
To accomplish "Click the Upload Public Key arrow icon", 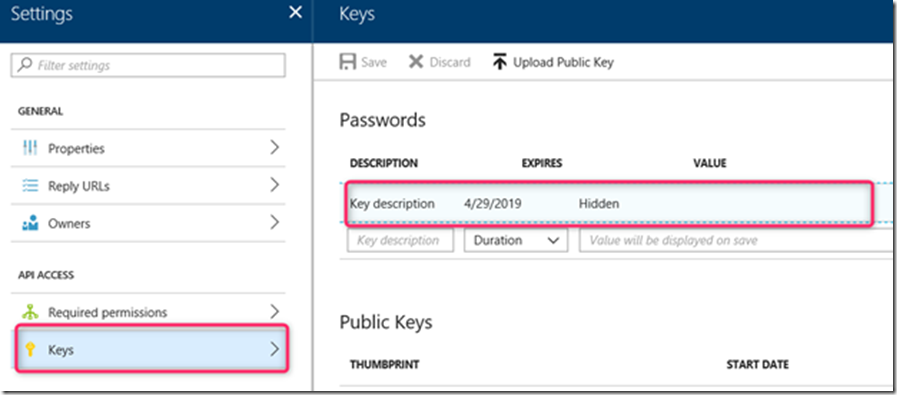I will [x=499, y=62].
